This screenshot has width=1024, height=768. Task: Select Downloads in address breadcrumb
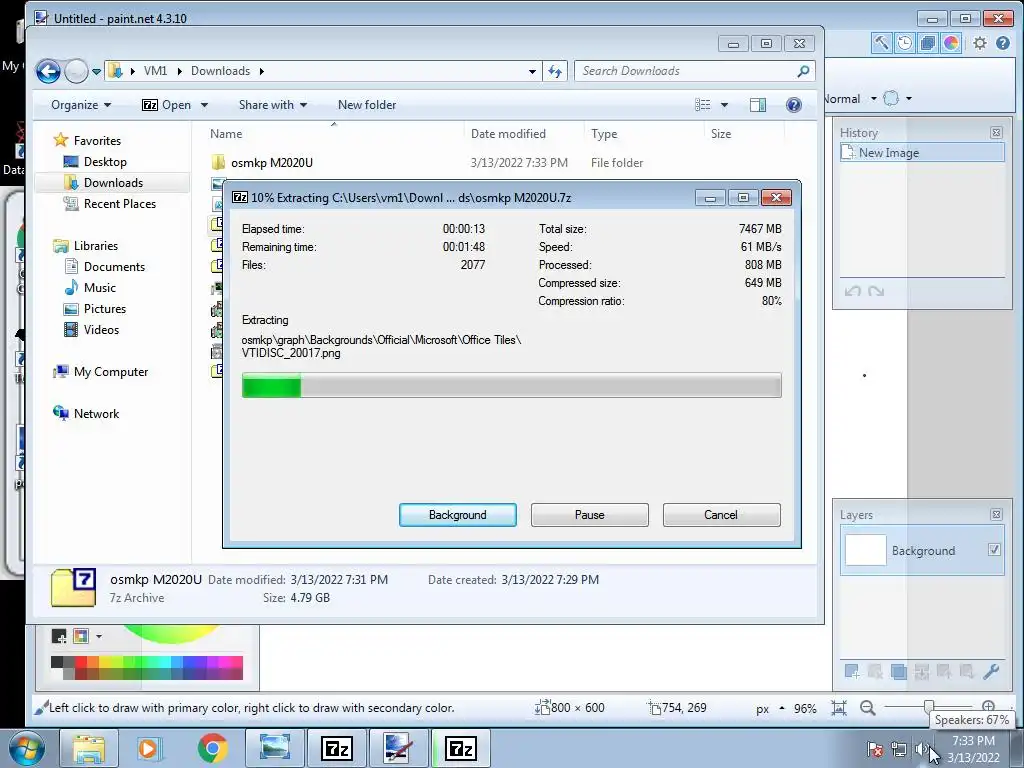(220, 71)
